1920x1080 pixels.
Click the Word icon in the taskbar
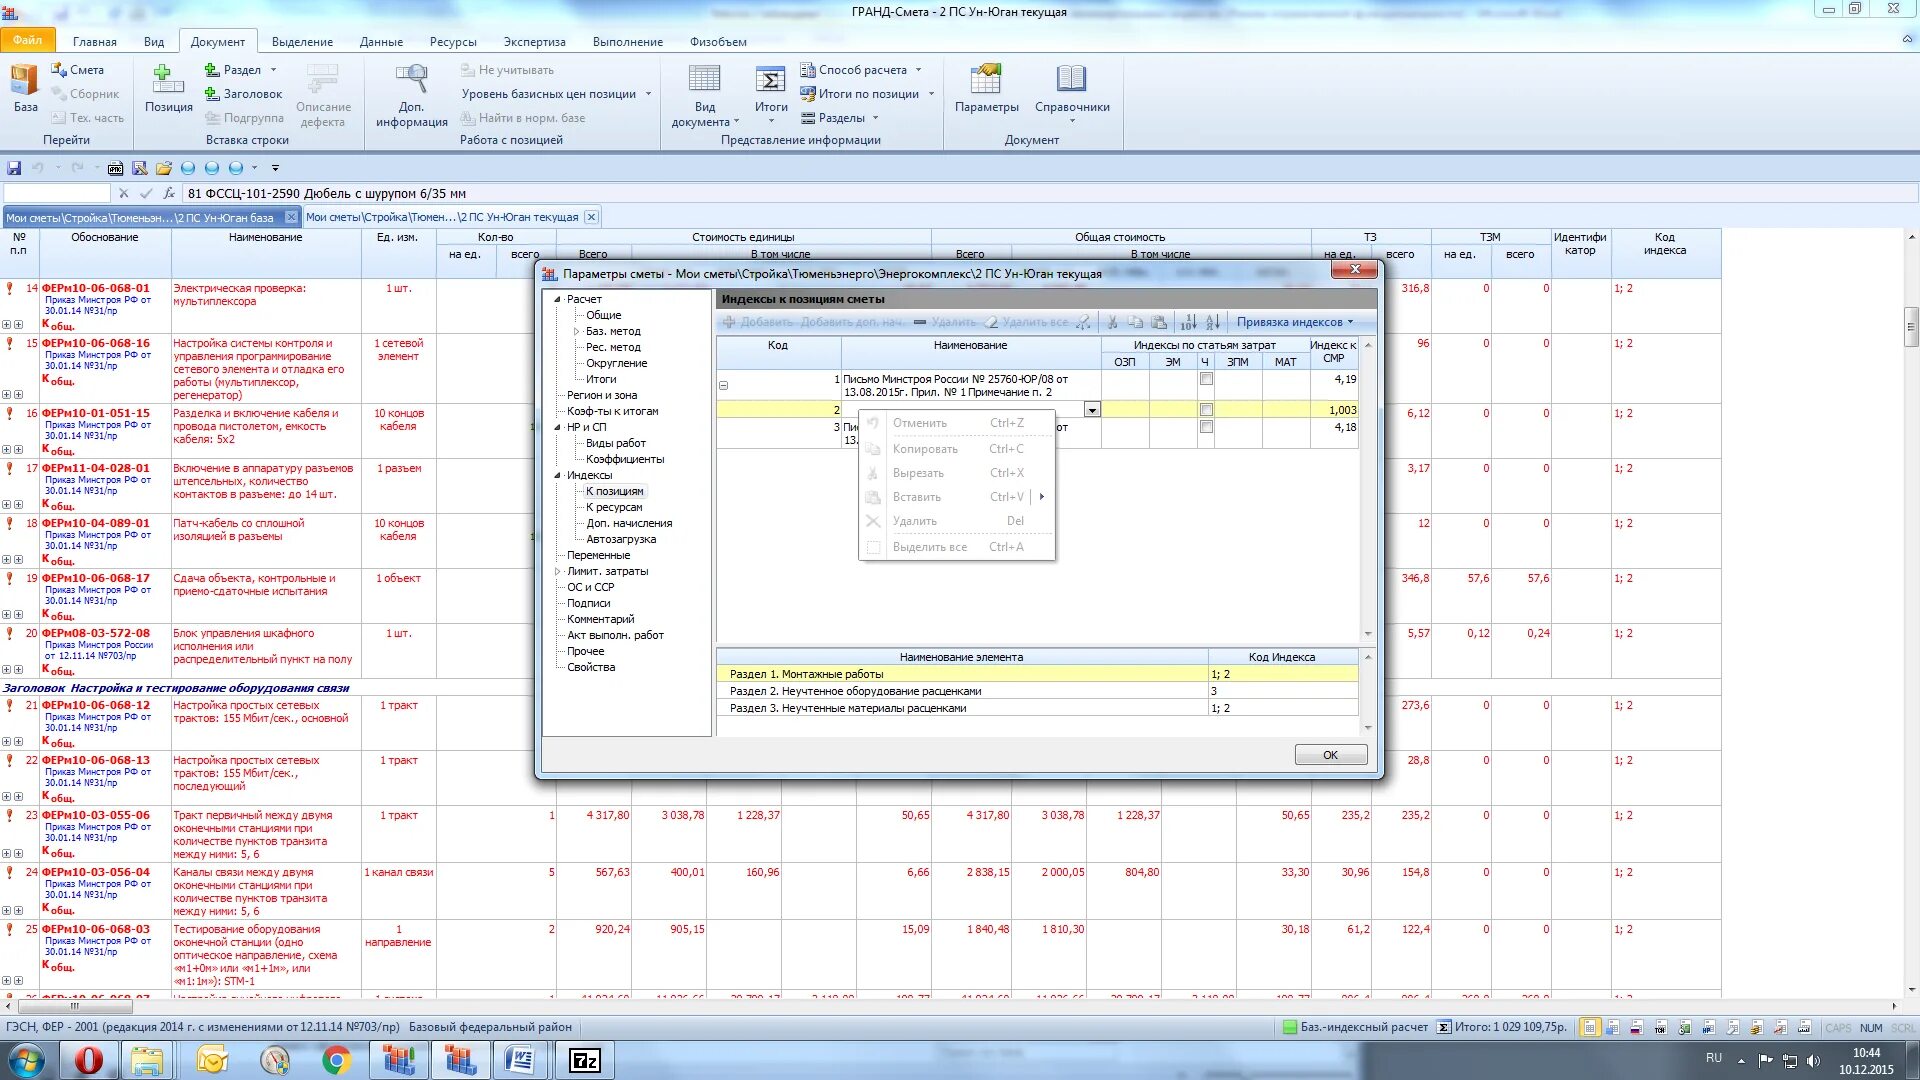click(521, 1060)
